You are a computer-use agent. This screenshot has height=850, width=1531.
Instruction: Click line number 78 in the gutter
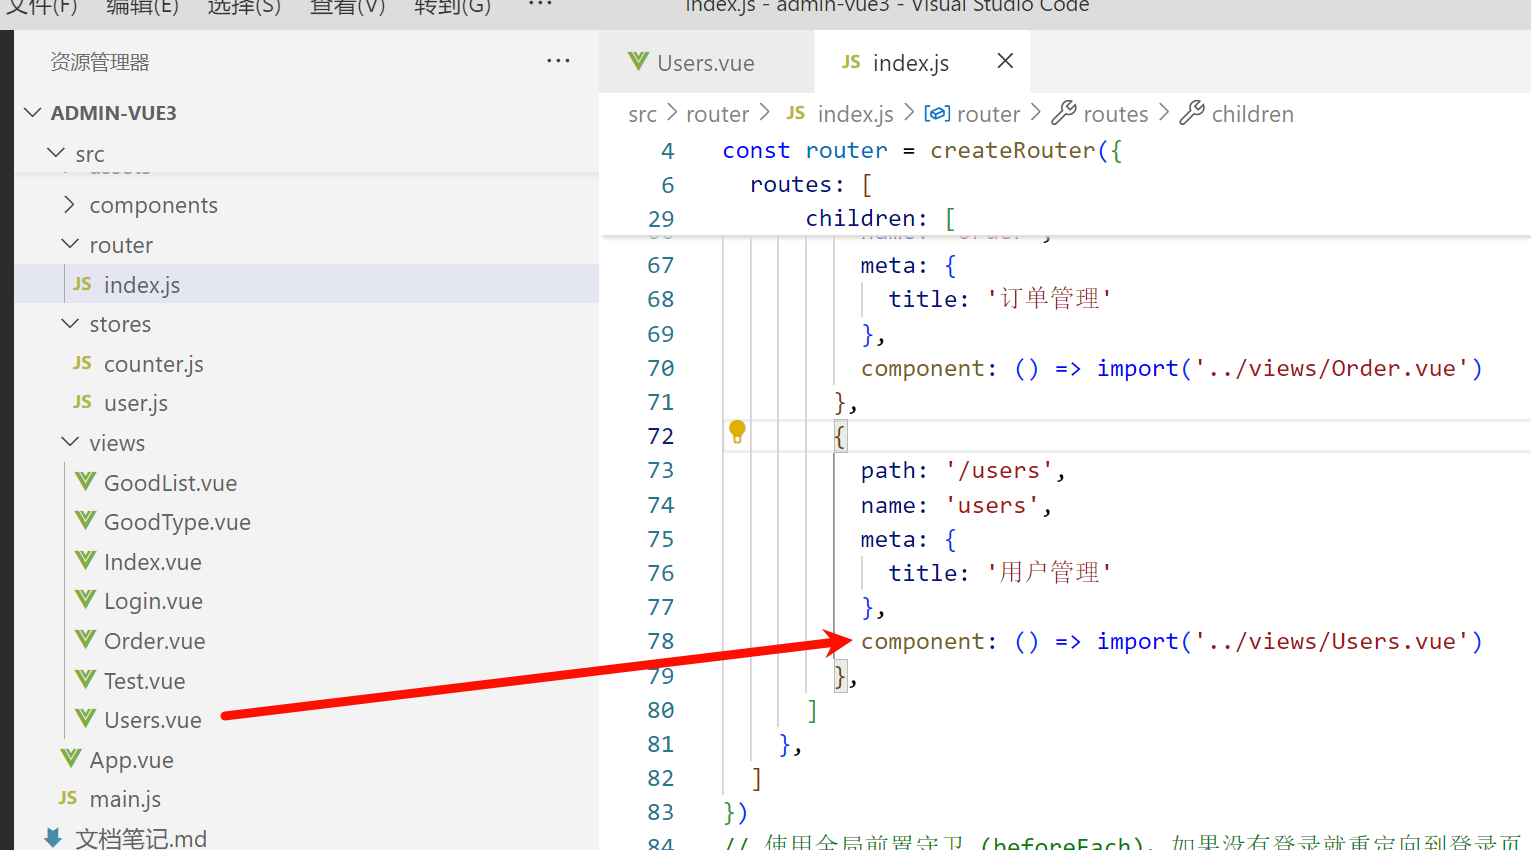coord(660,641)
